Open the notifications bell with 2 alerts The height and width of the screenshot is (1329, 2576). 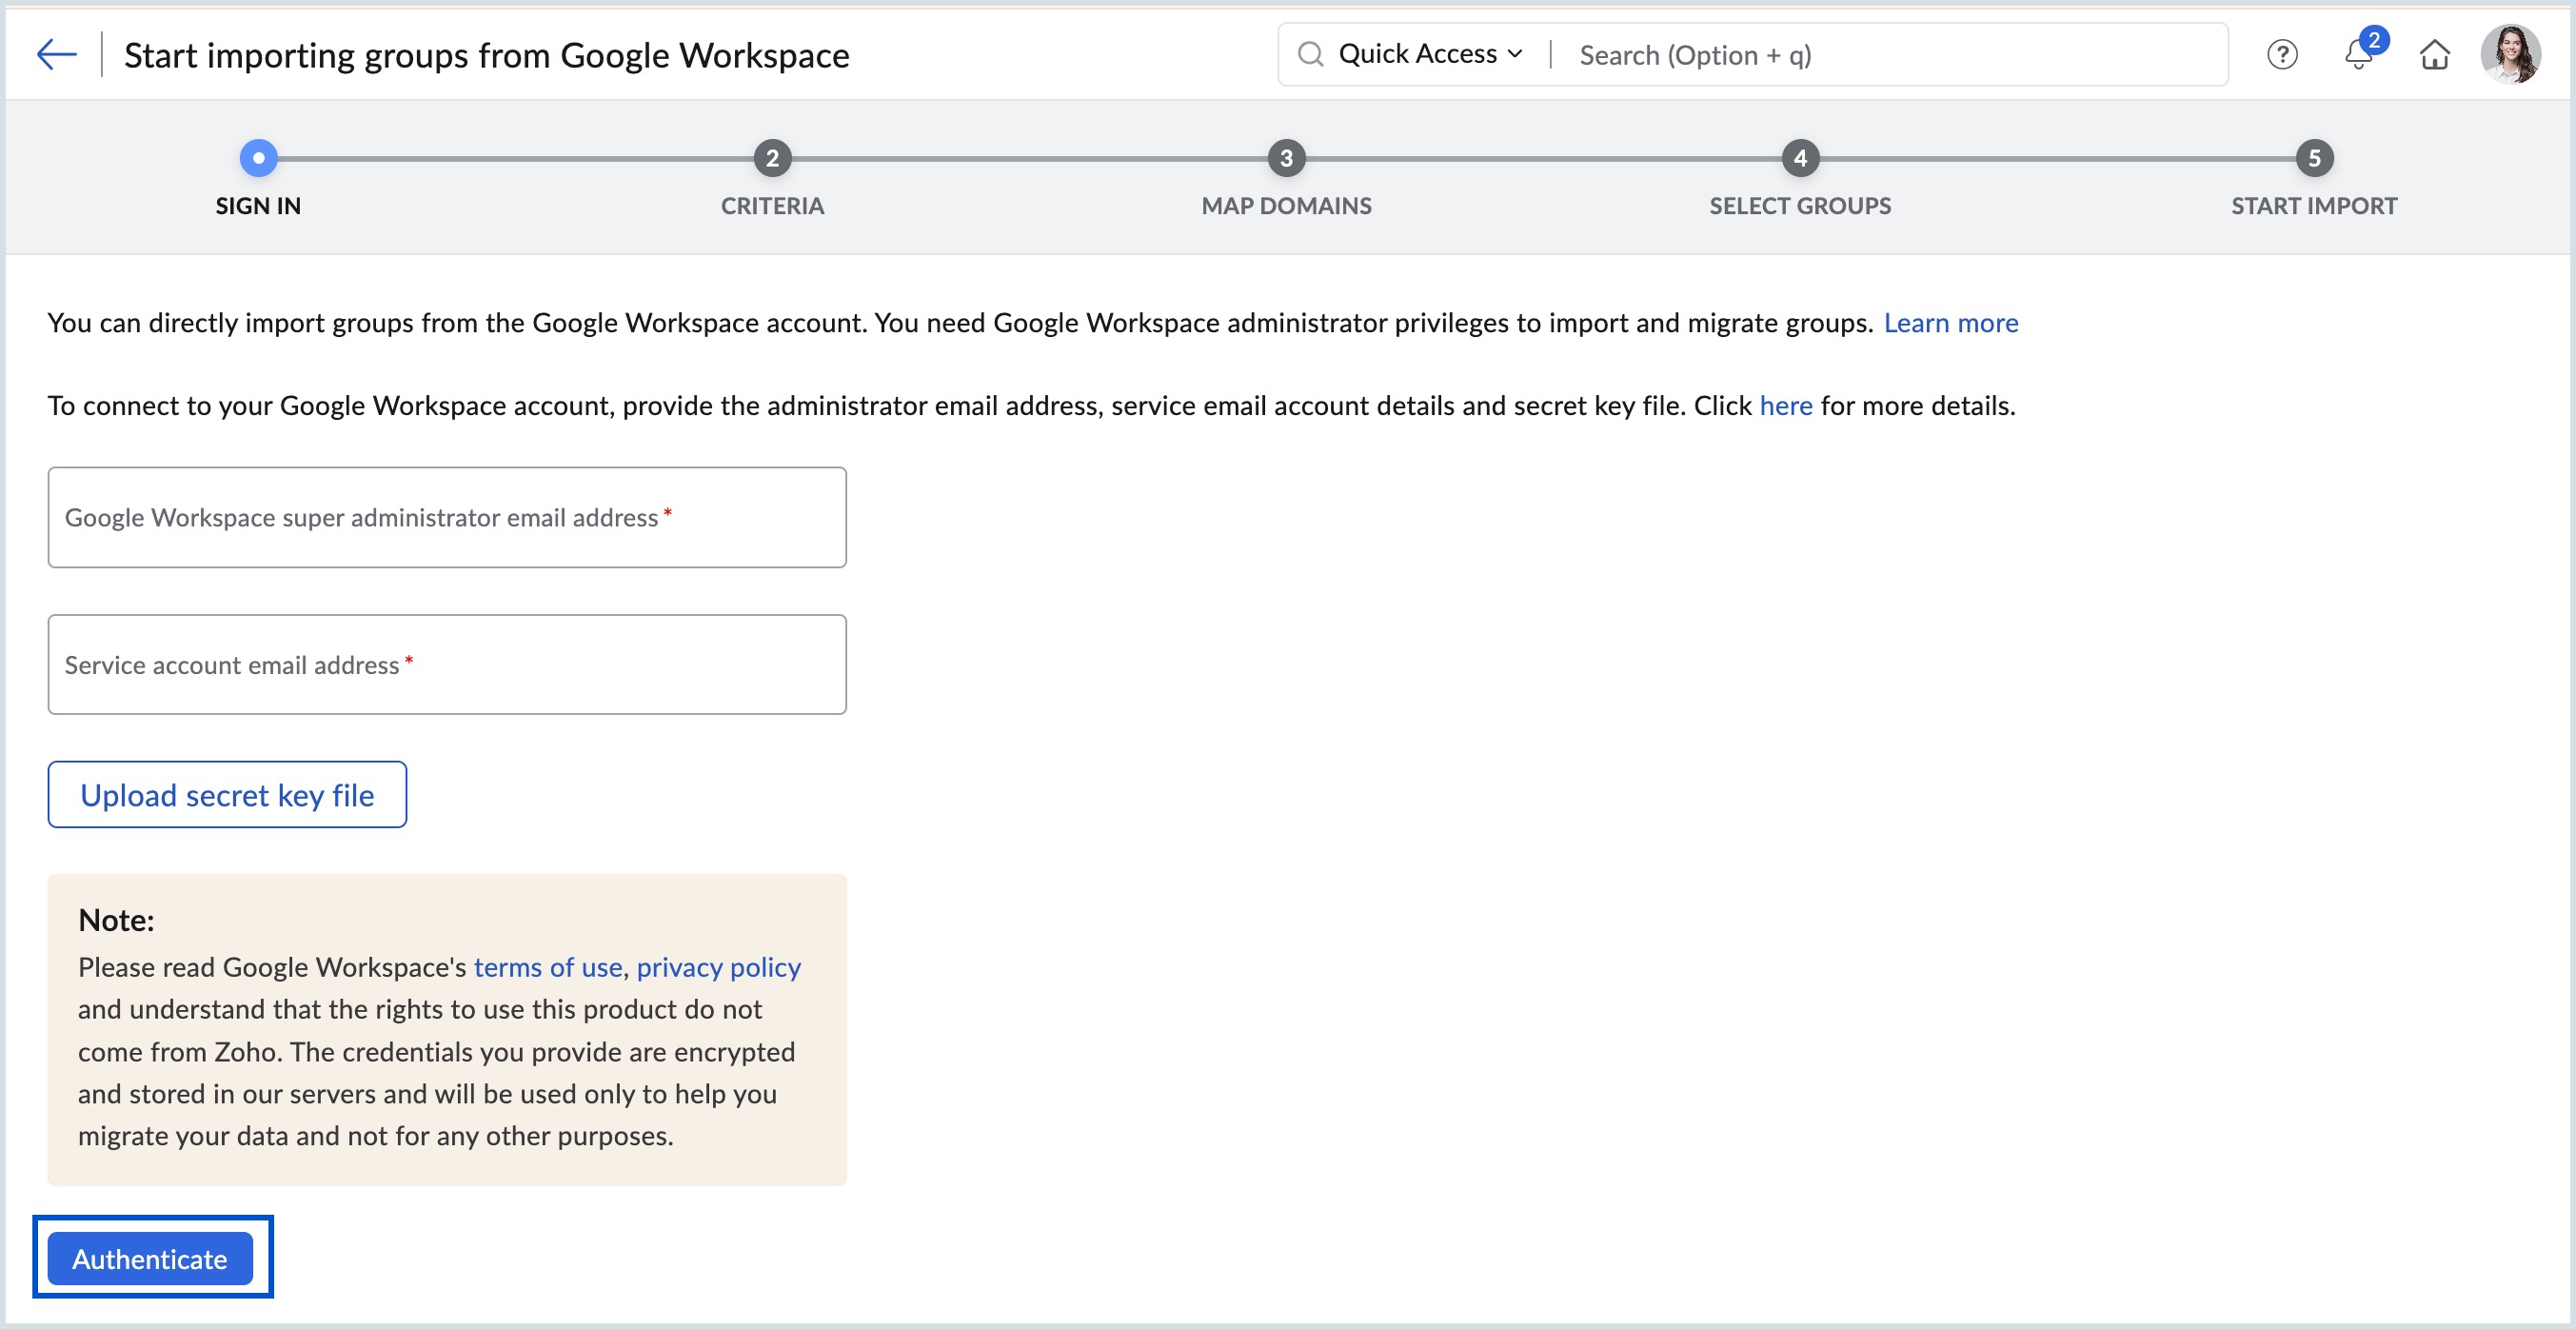point(2359,54)
